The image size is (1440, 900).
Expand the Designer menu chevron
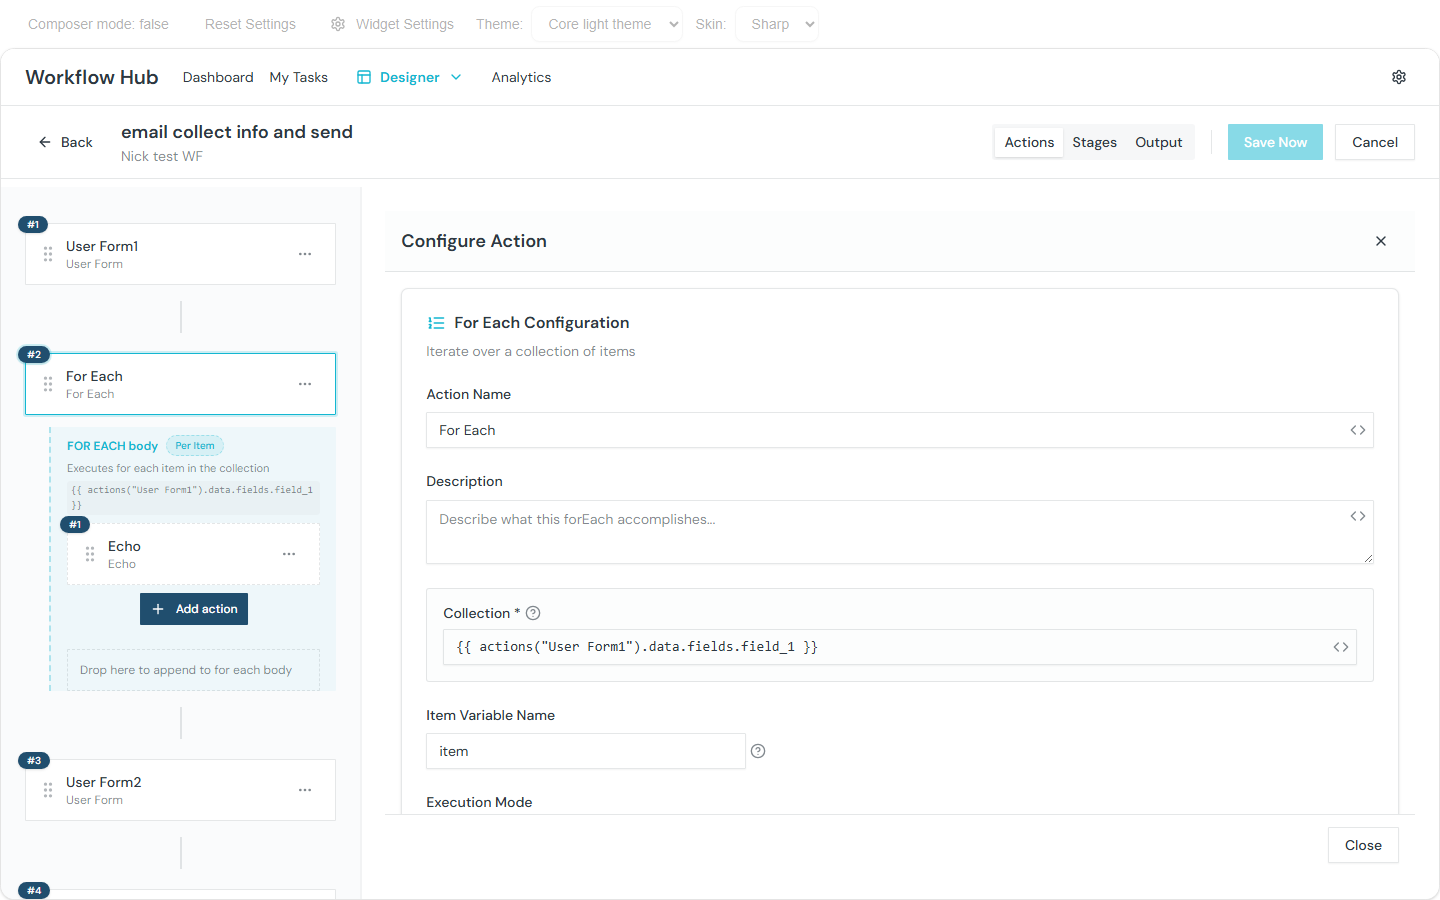(x=456, y=77)
